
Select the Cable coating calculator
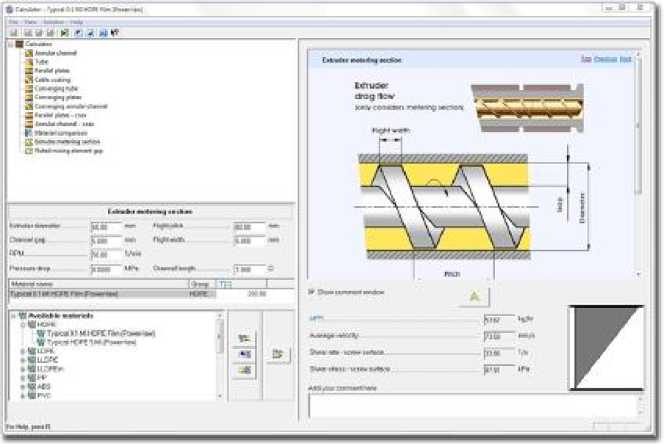coord(52,80)
